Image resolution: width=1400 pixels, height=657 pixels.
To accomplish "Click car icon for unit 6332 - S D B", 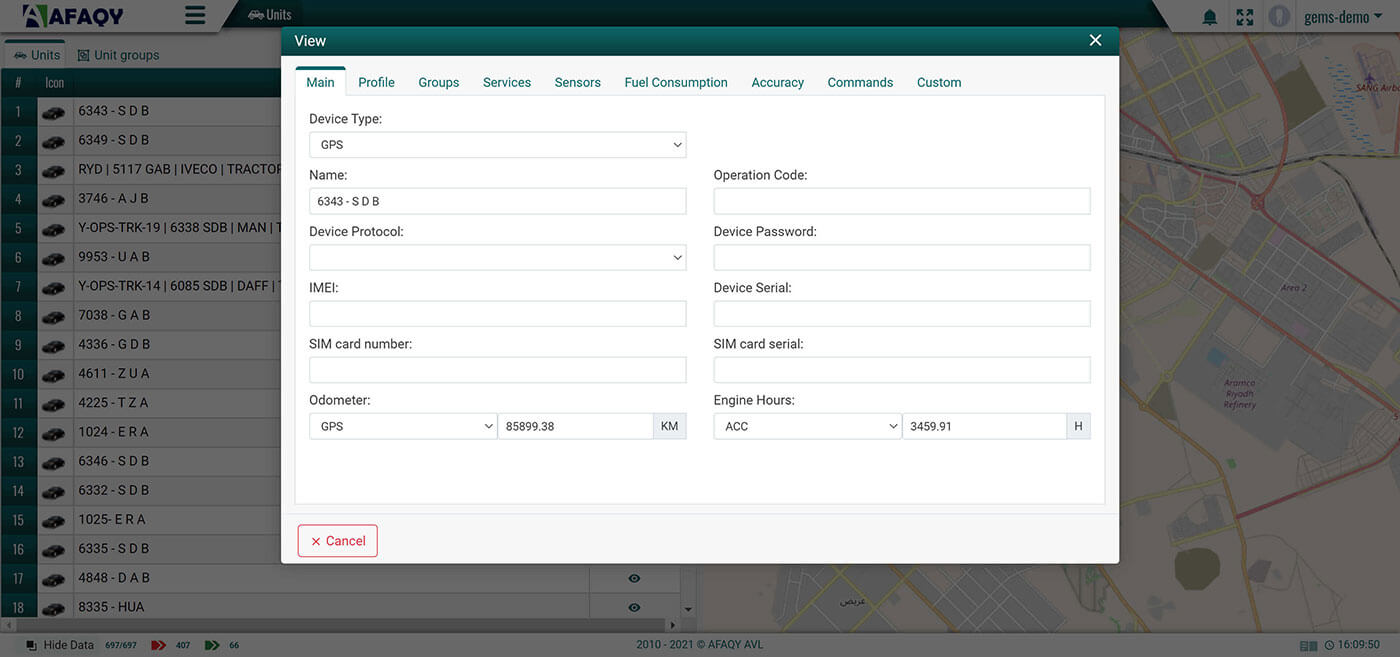I will 54,492.
